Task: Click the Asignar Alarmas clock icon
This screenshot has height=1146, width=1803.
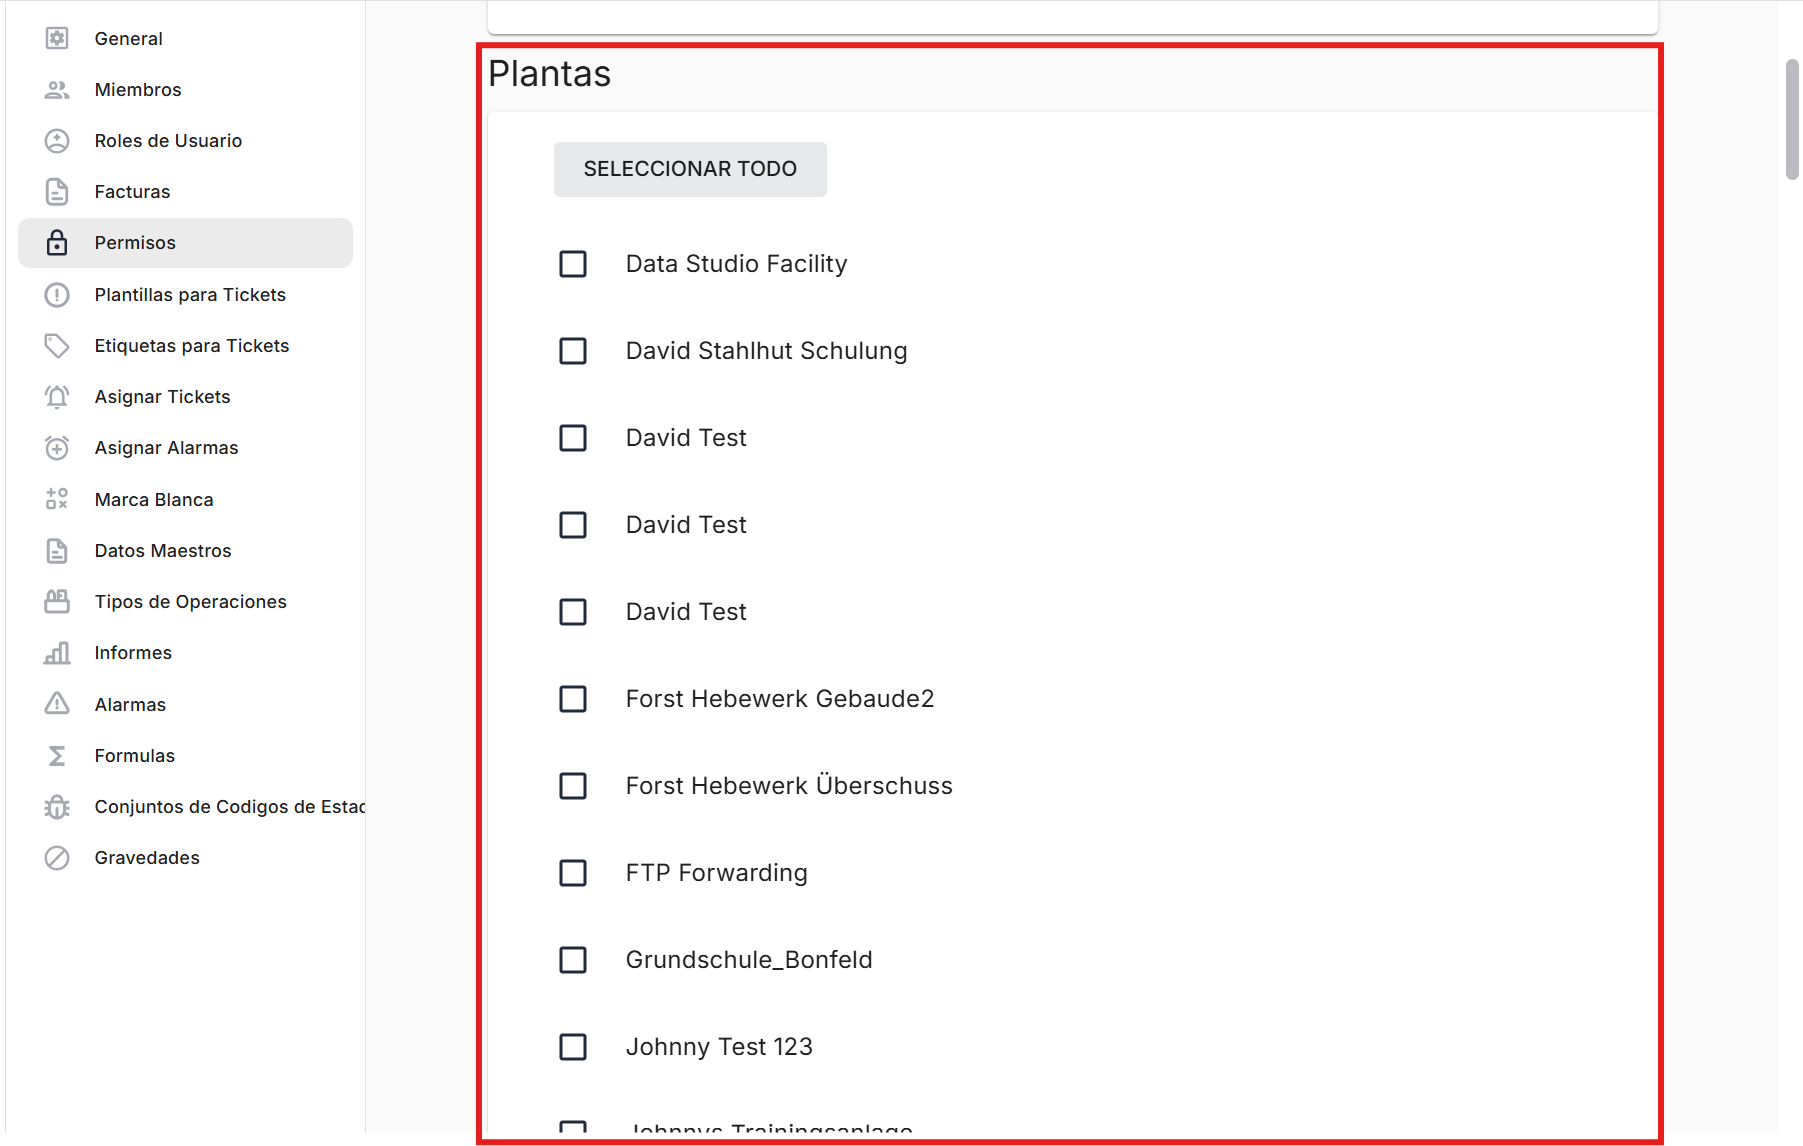Action: (x=57, y=448)
